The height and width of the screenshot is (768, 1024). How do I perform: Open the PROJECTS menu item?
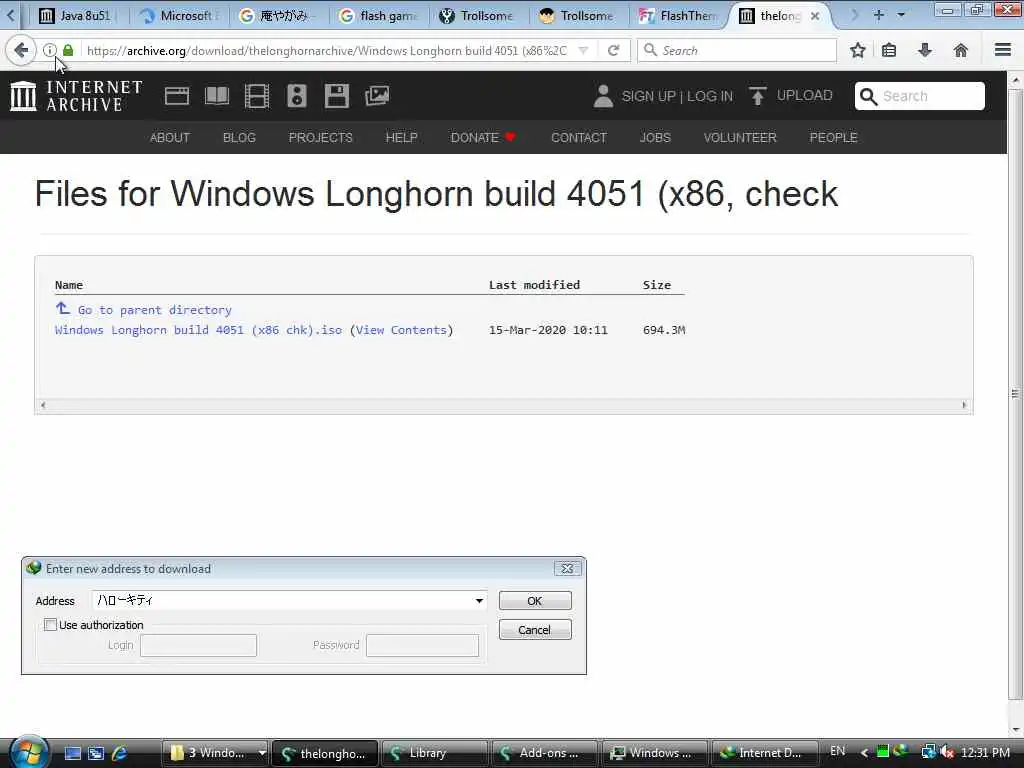coord(320,138)
